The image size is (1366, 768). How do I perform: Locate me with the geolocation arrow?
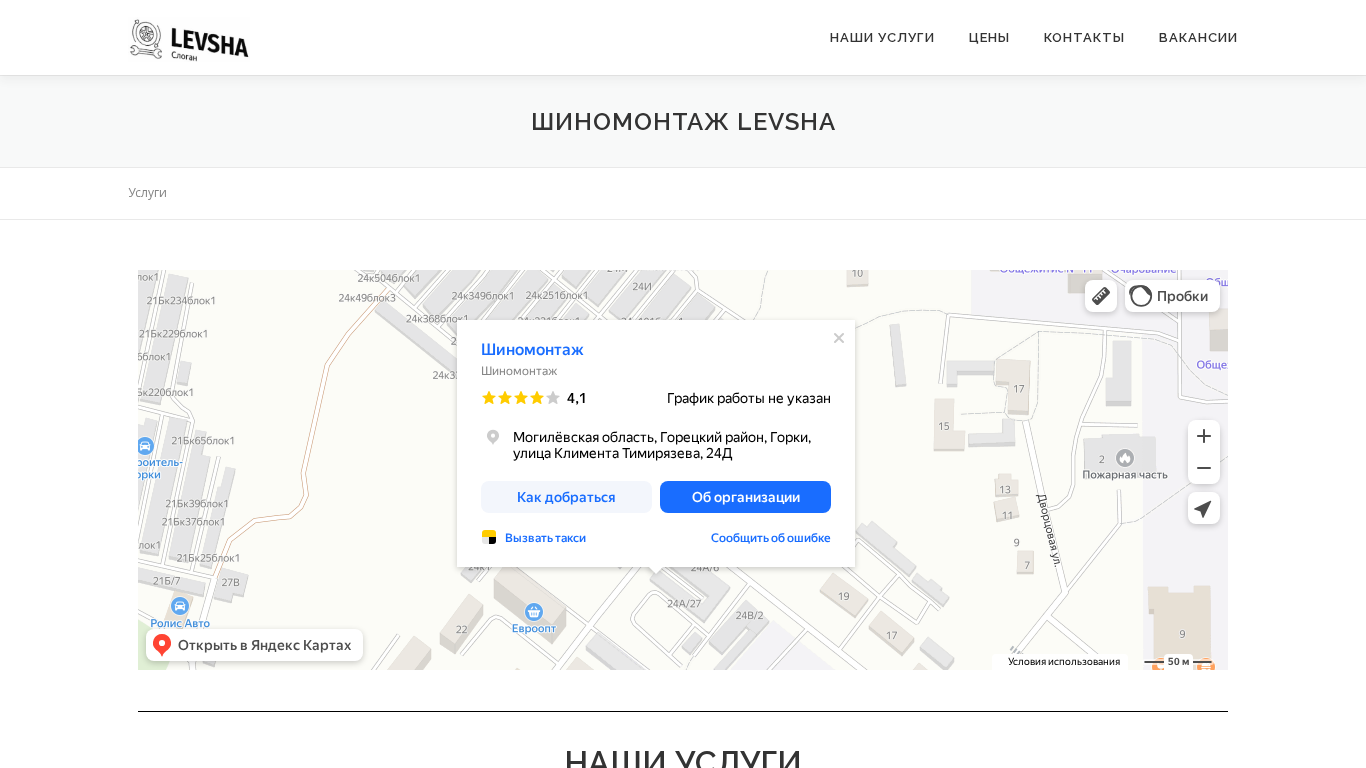pos(1204,508)
